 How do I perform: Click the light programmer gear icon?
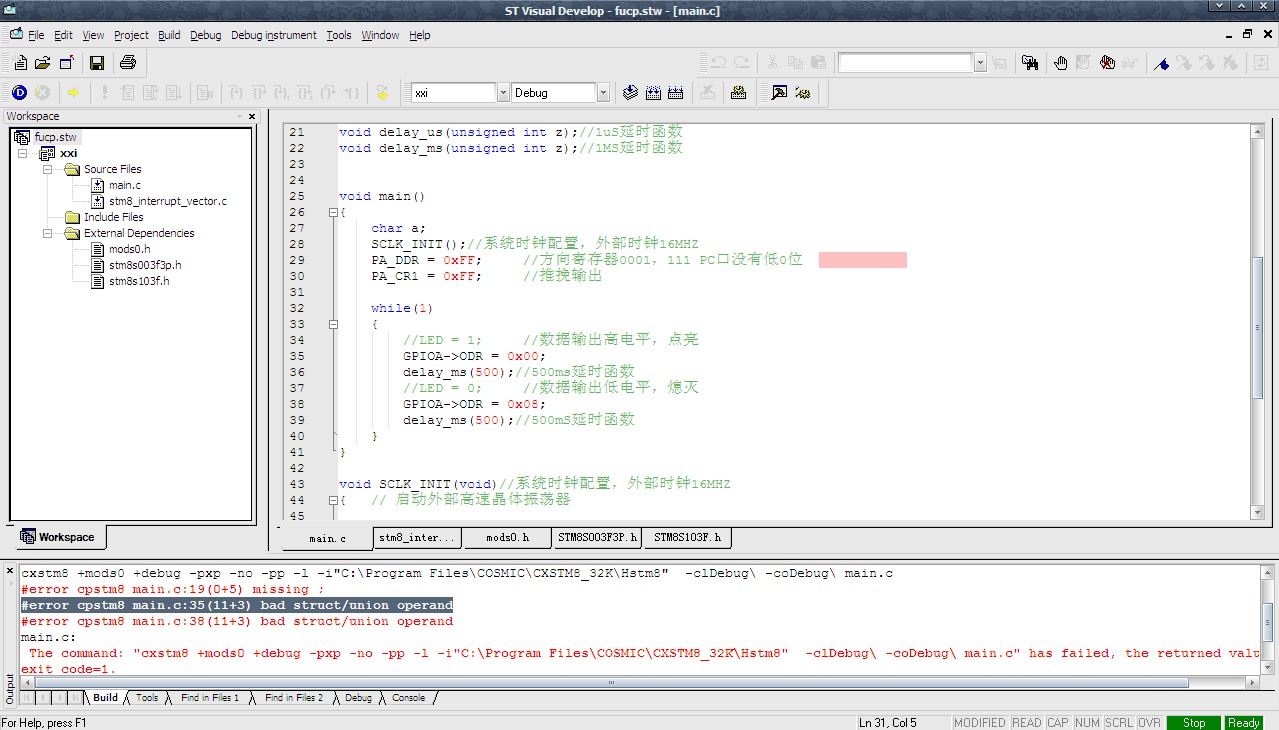click(x=802, y=93)
